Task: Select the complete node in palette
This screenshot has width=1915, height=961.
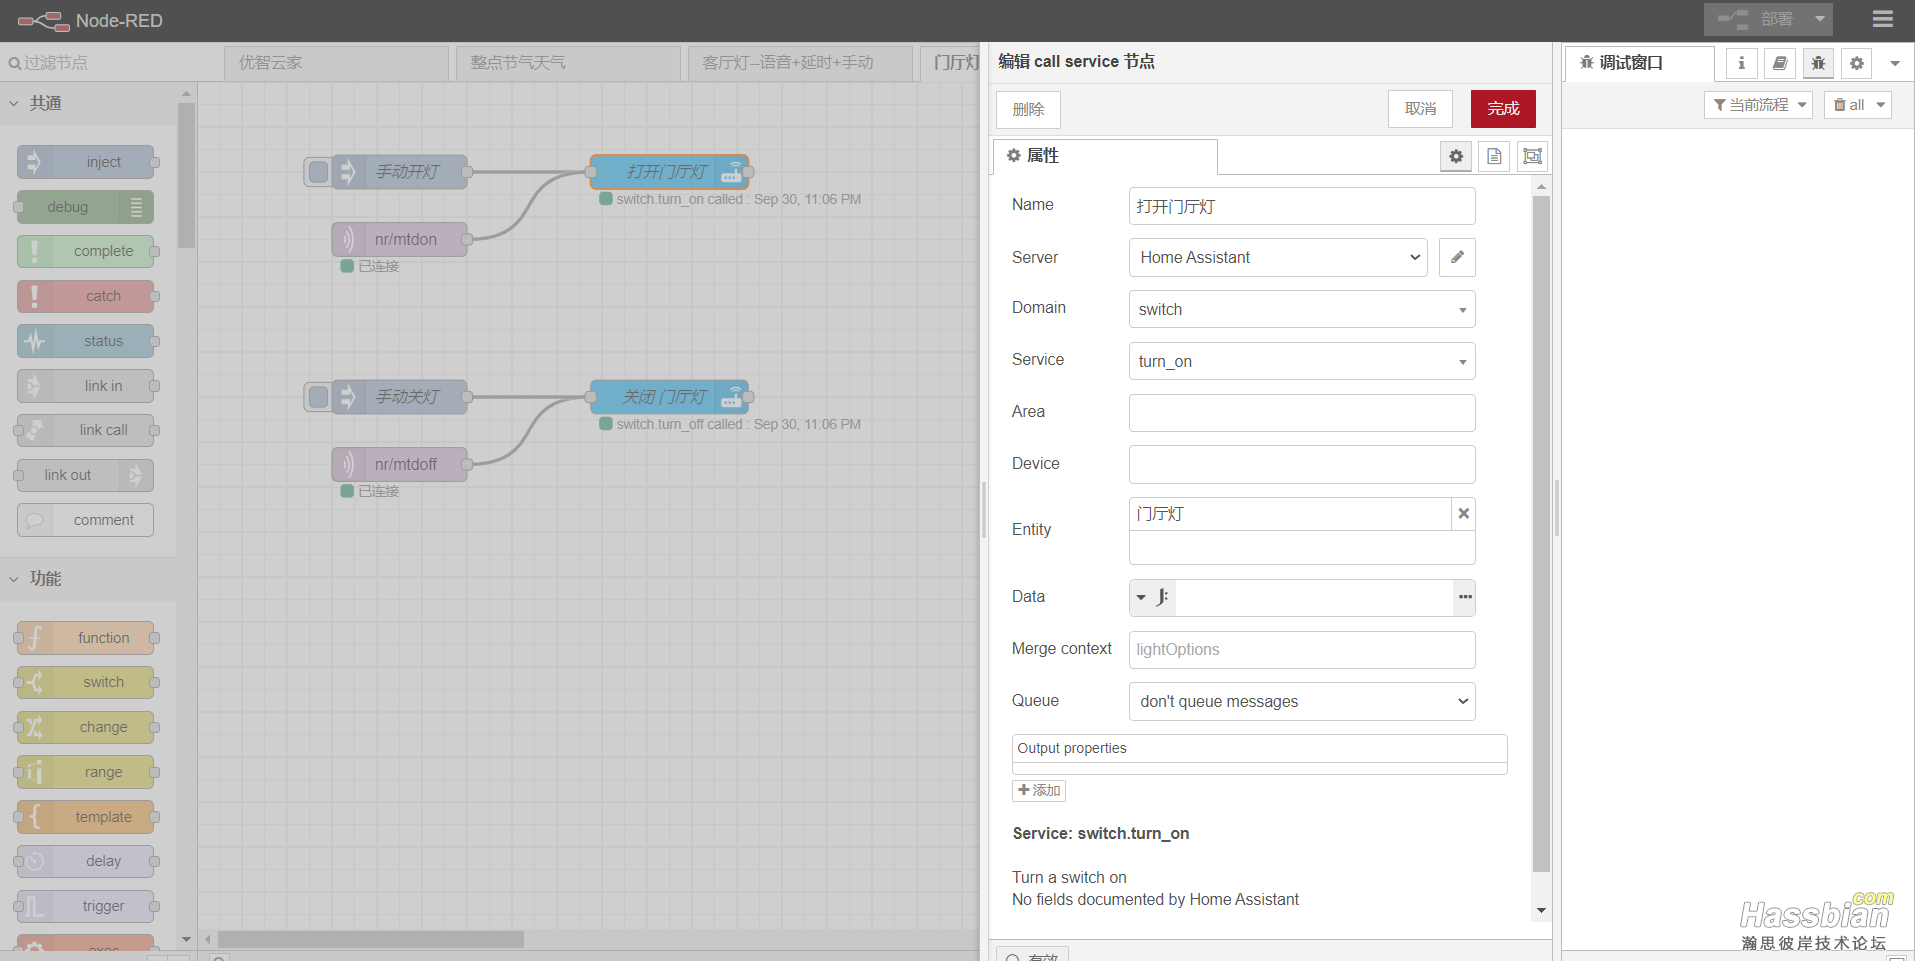Action: [x=86, y=251]
